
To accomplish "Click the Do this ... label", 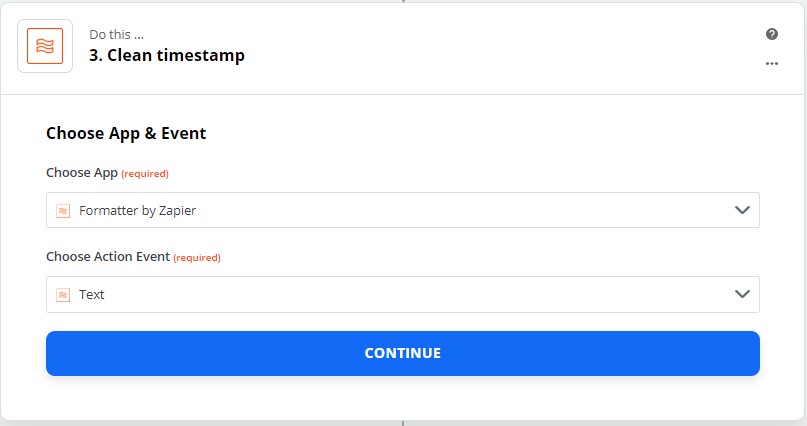I will 116,34.
